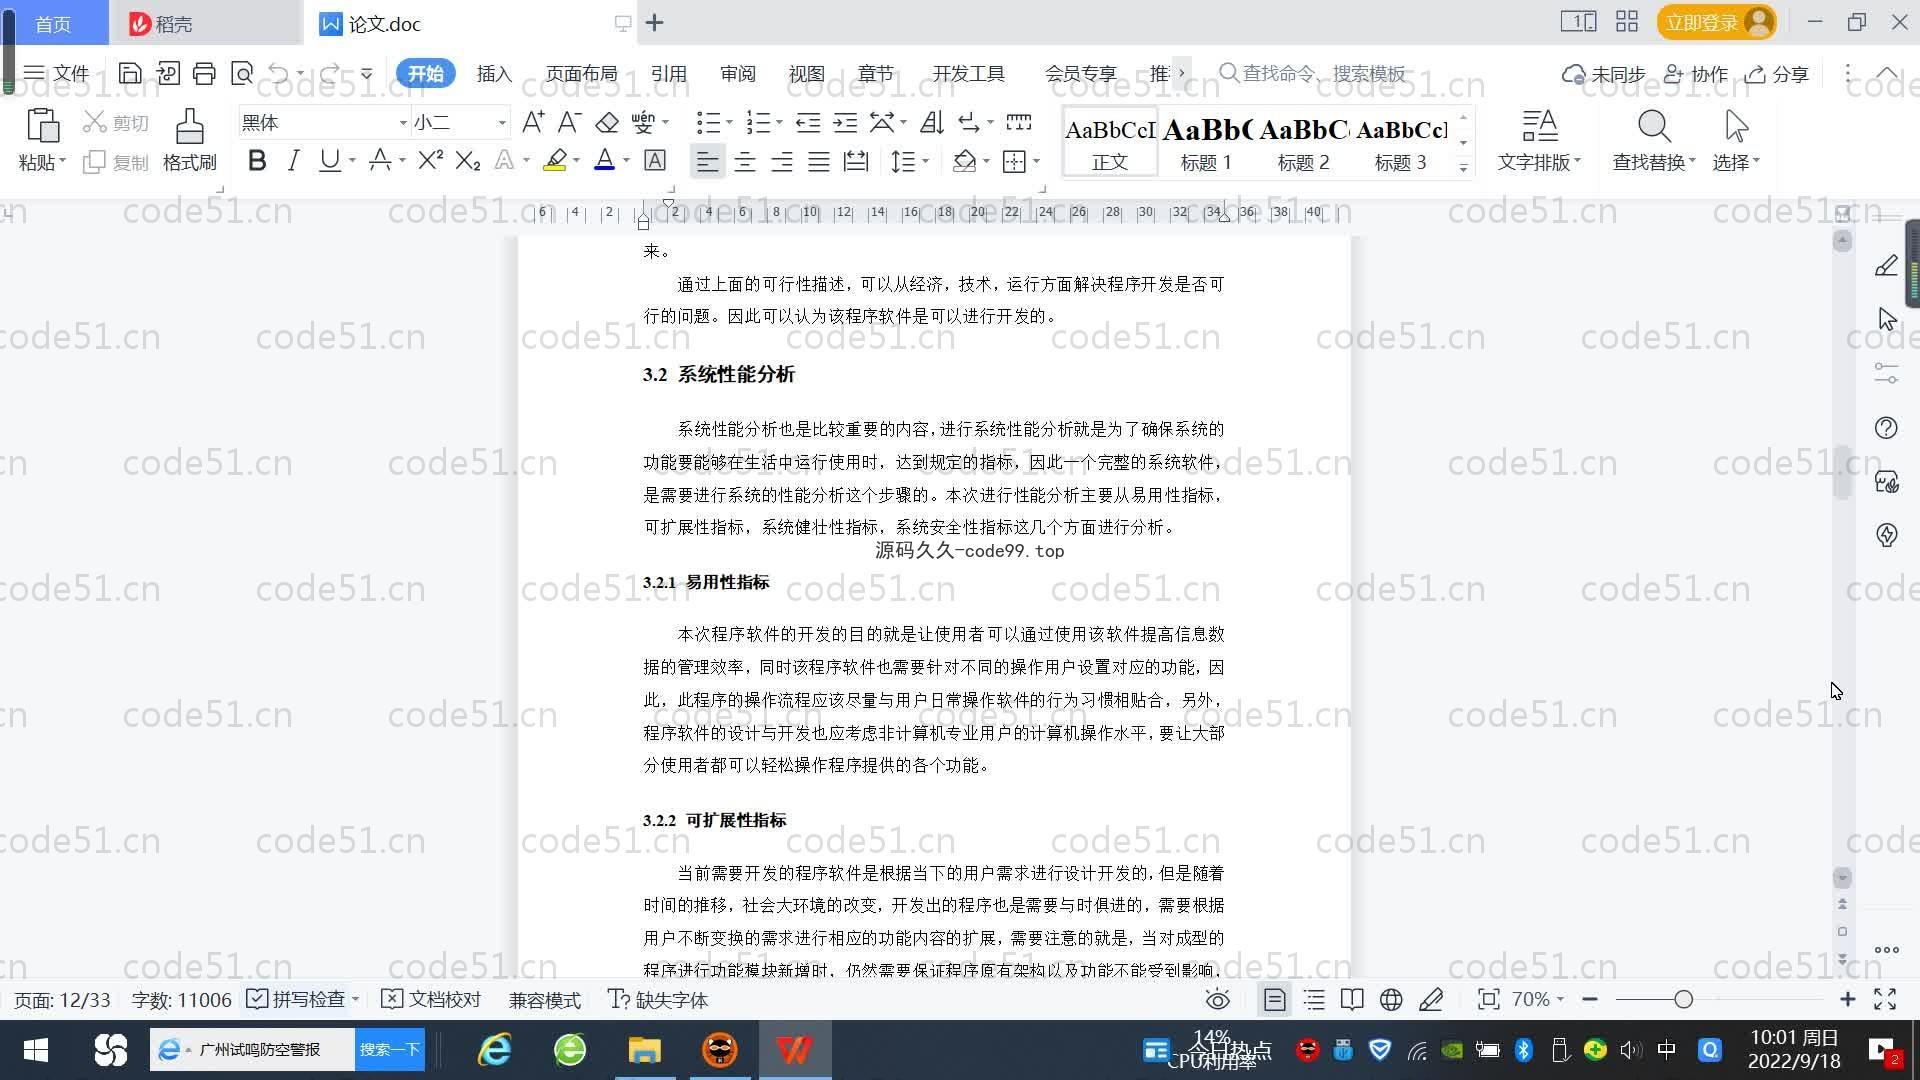Click the 协作 collaborate button
Viewport: 1920px width, 1080px height.
point(1696,74)
